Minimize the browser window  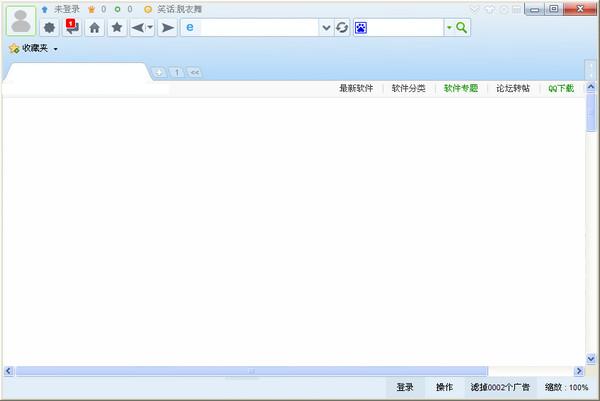click(x=534, y=9)
